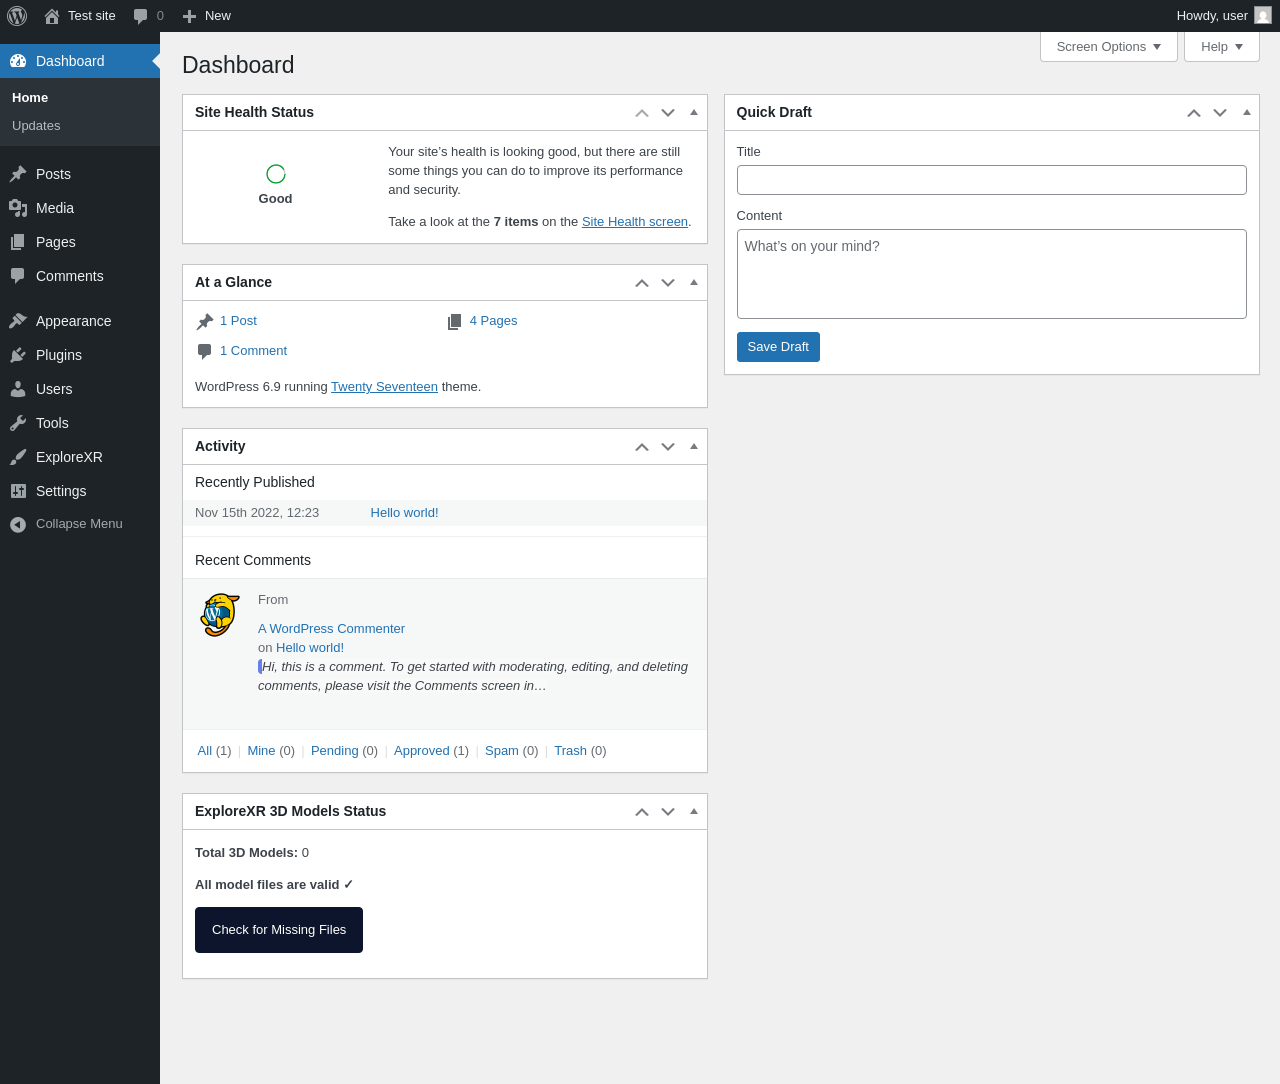Click the Quick Draft Title field
This screenshot has height=1084, width=1280.
[992, 180]
